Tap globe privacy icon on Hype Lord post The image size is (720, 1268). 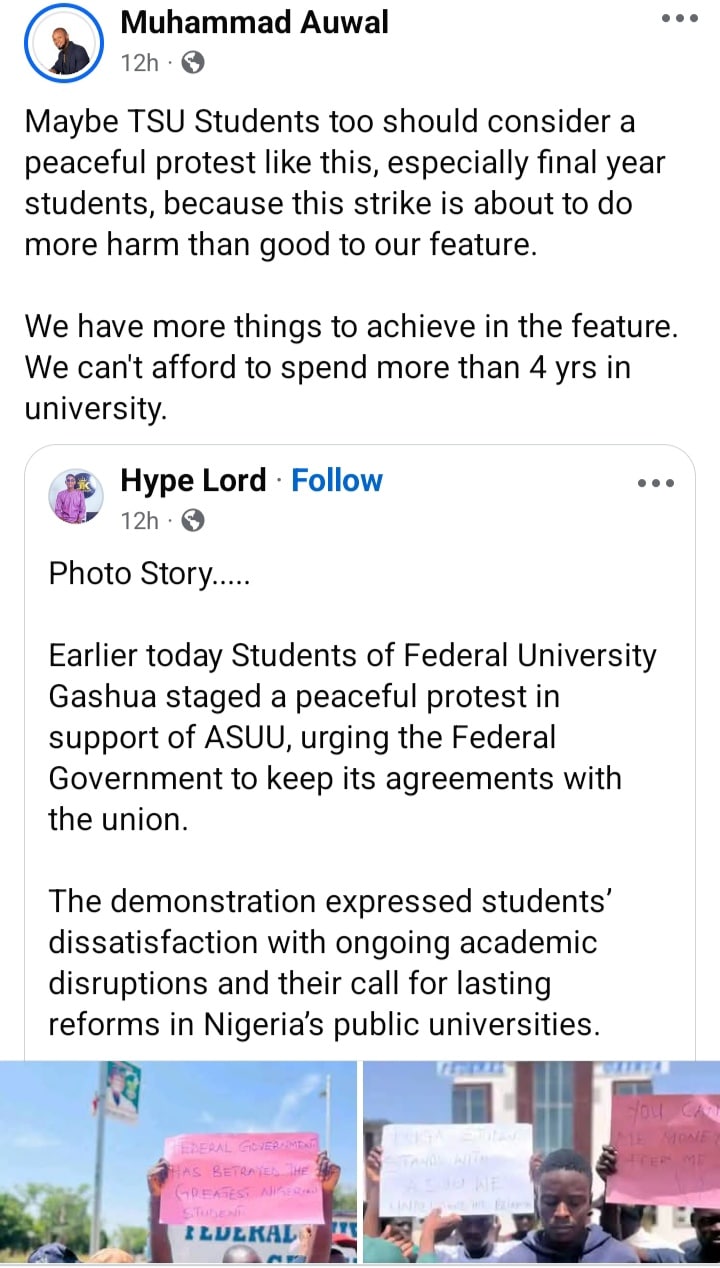click(x=193, y=520)
